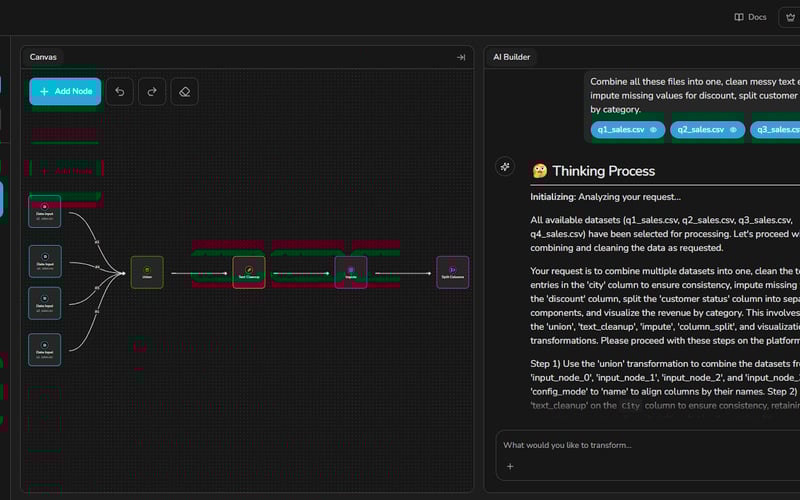Select the AI Builder panel tab
Image resolution: width=800 pixels, height=500 pixels.
(511, 57)
